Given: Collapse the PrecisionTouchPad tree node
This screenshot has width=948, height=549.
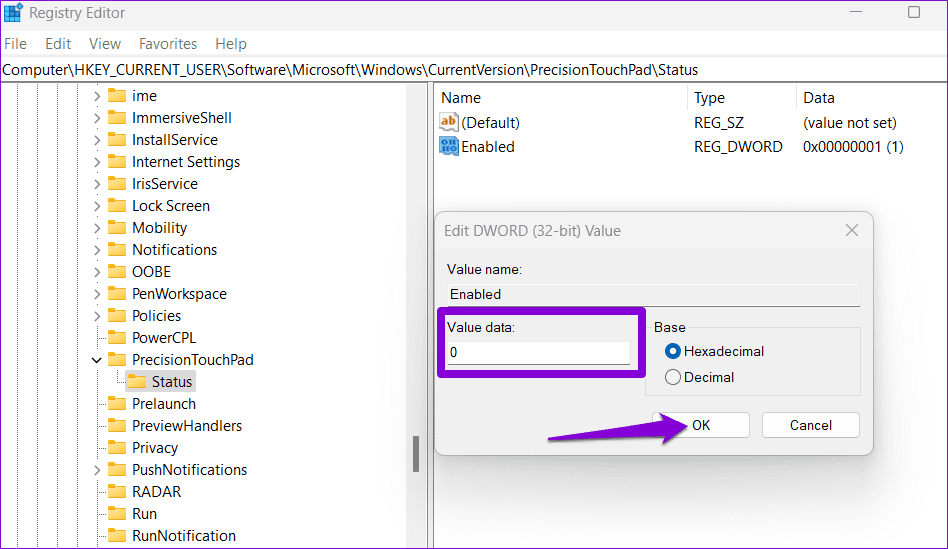Looking at the screenshot, I should click(x=97, y=360).
